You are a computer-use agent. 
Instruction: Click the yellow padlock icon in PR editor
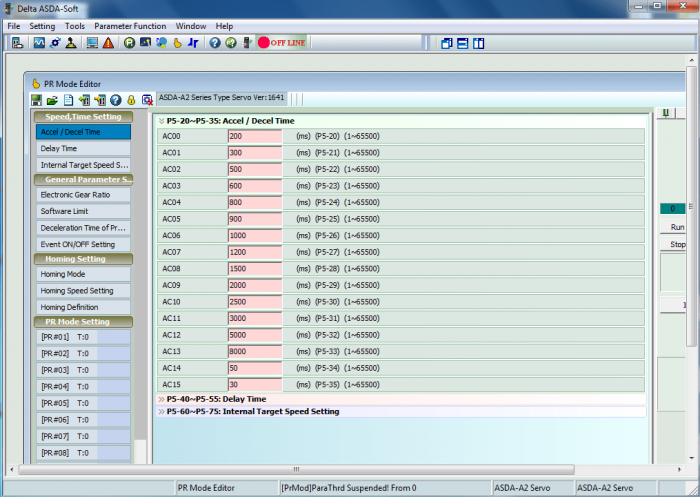pyautogui.click(x=131, y=100)
